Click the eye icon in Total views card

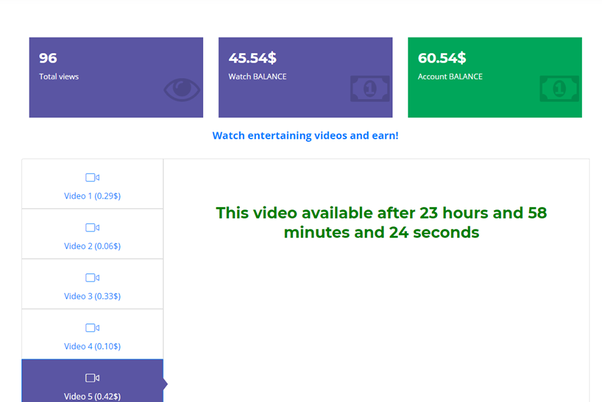coord(182,89)
